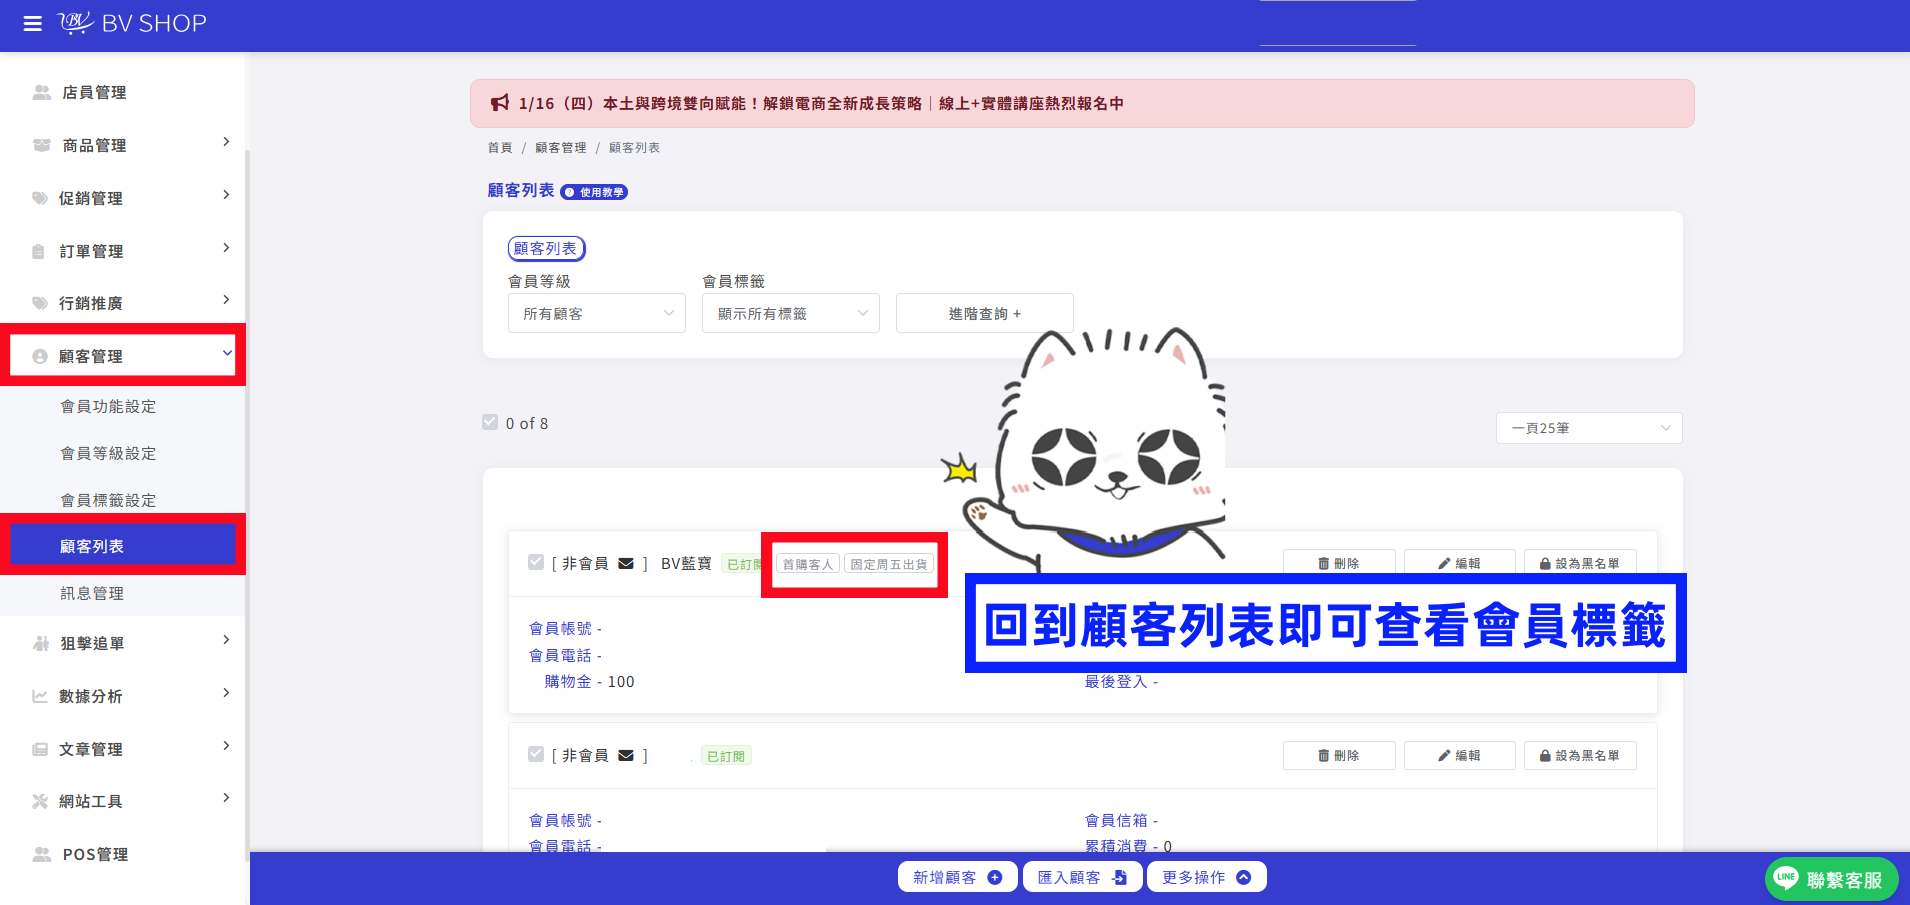Screen dimensions: 1910x905
Task: Expand the 商品管理 menu
Action: [123, 145]
